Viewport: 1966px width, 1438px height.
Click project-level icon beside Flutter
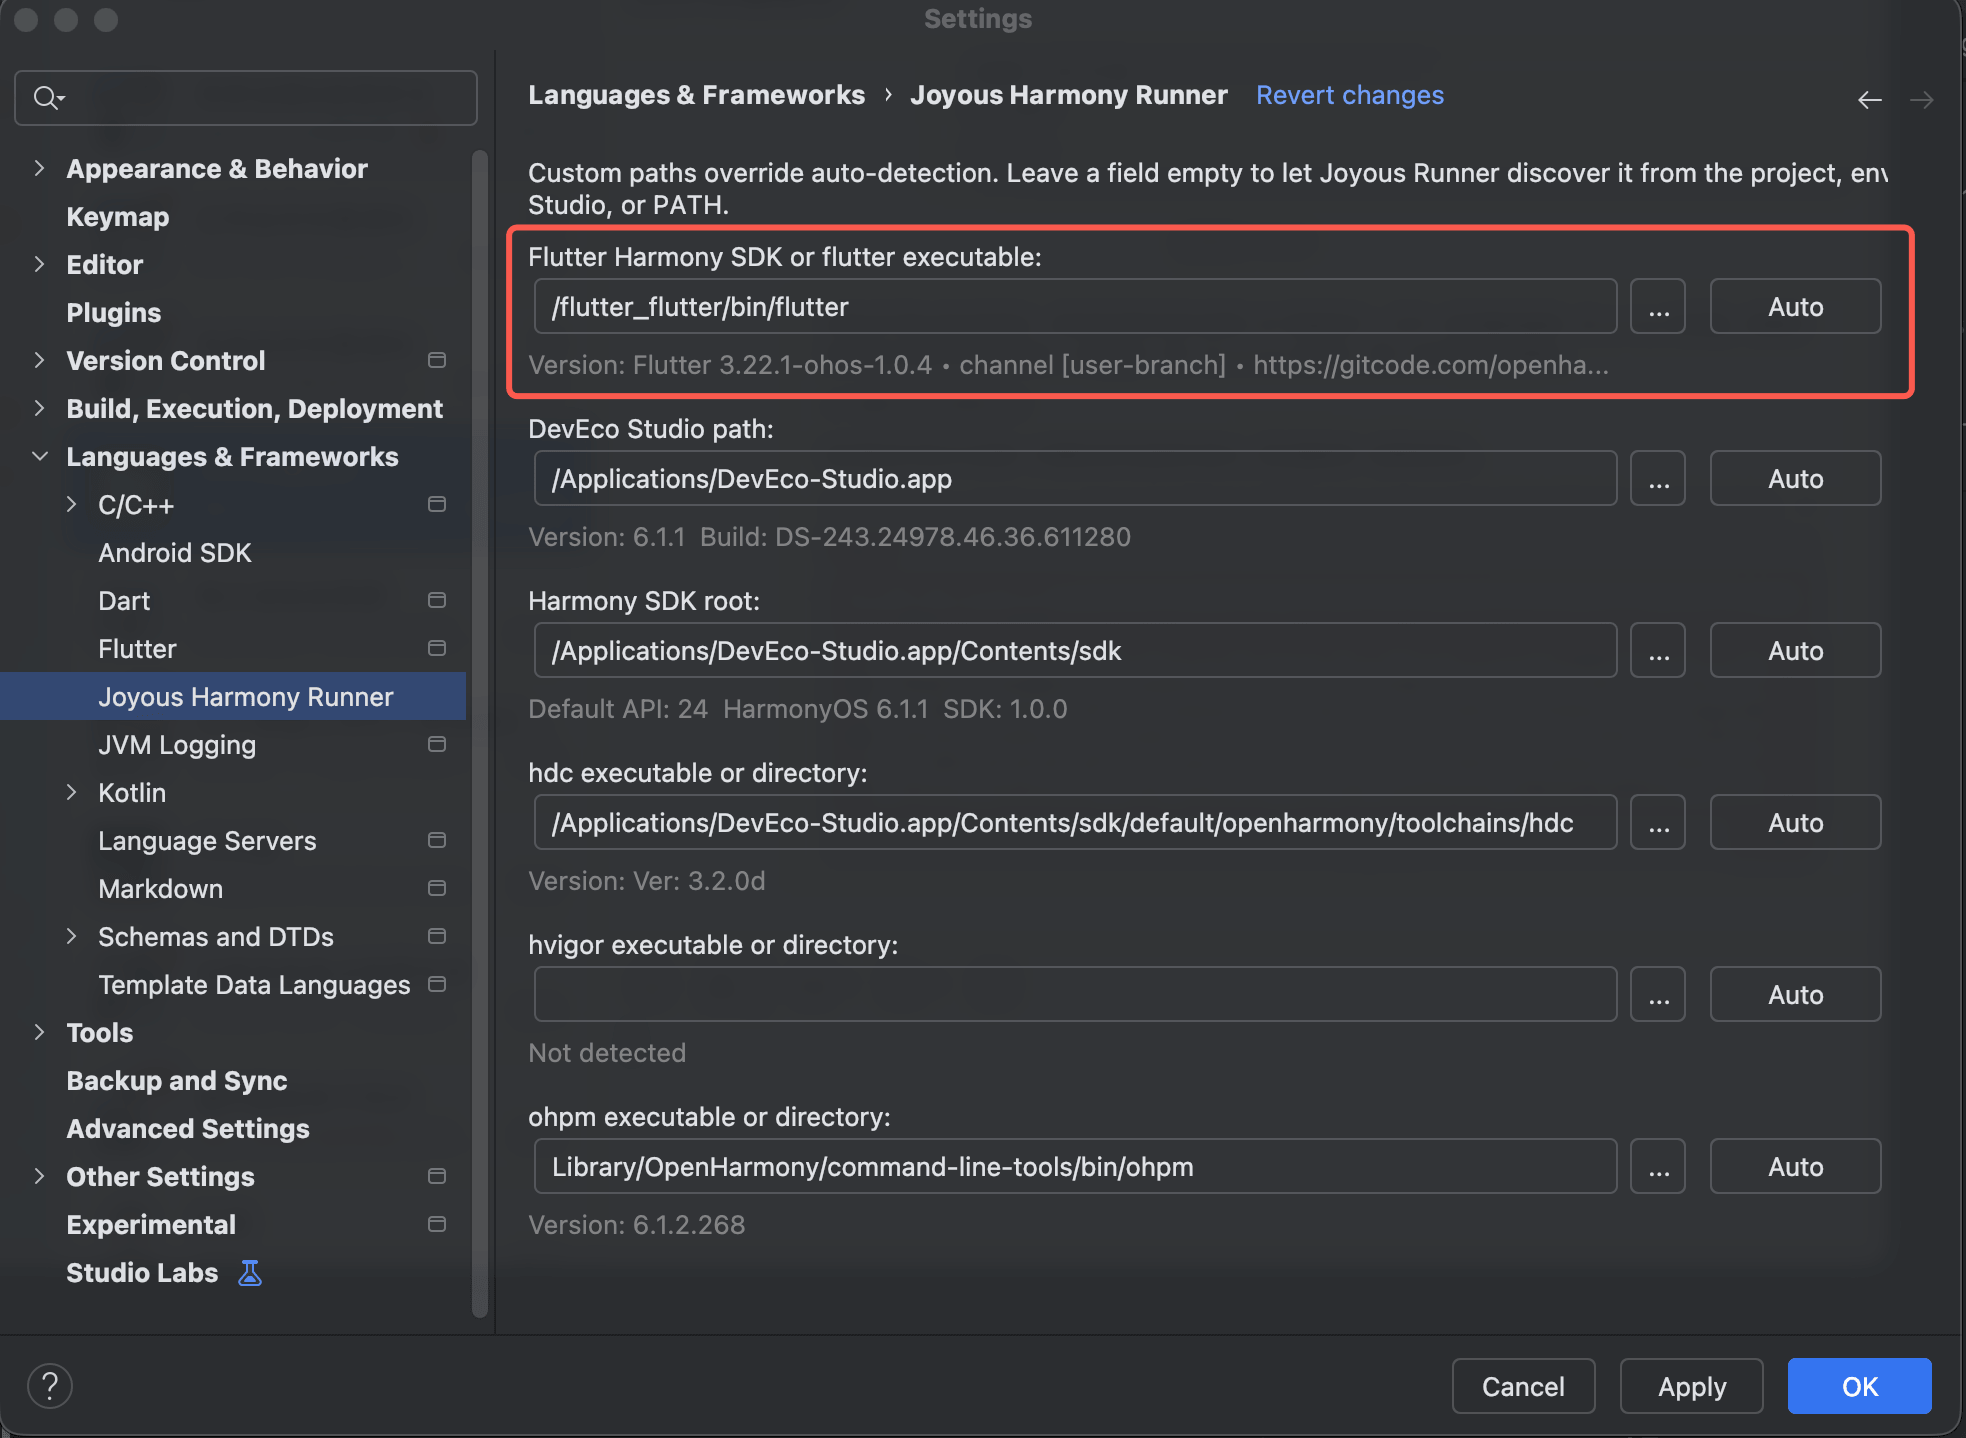(437, 648)
